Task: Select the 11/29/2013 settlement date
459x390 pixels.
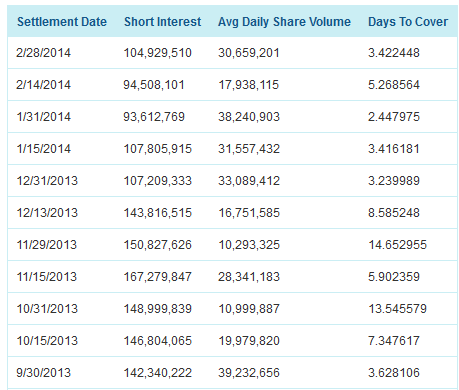Action: tap(47, 245)
